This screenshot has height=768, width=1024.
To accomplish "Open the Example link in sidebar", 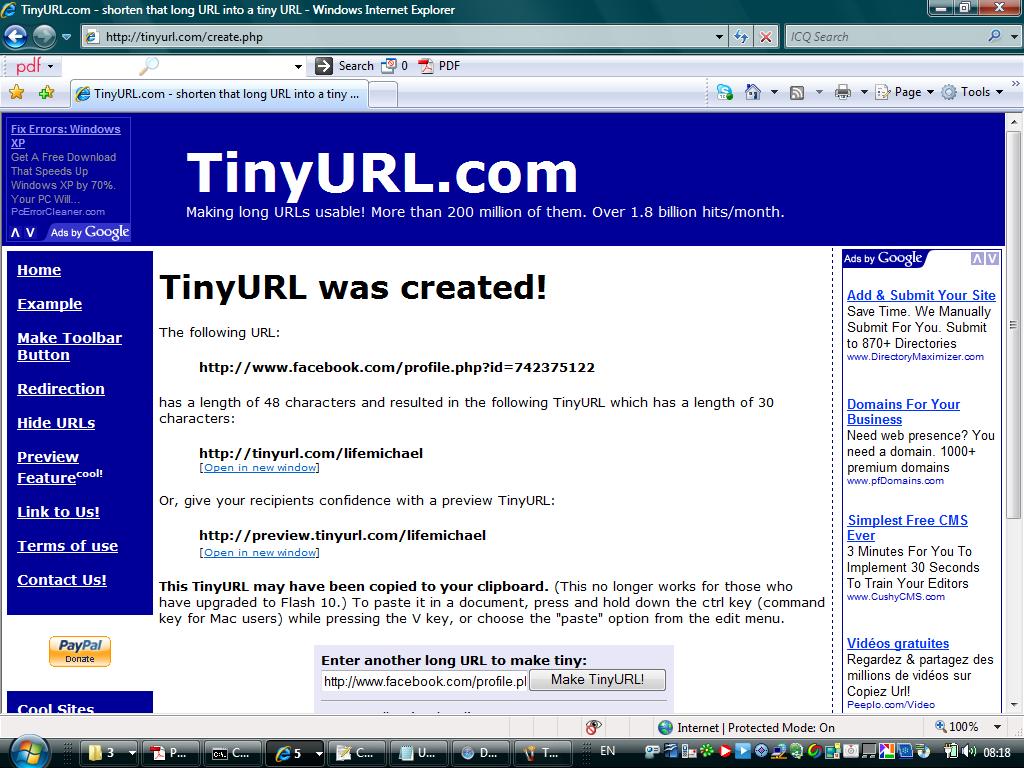I will point(50,304).
